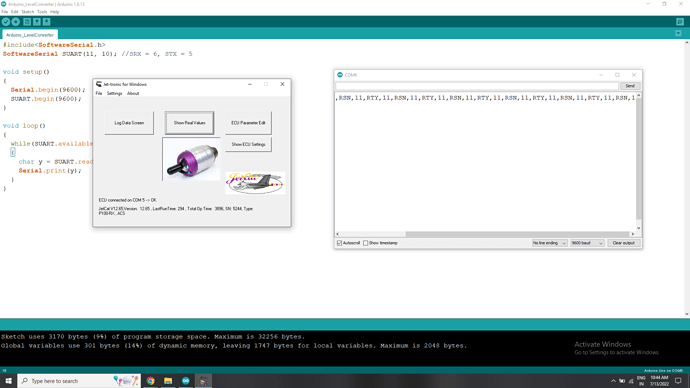Screen dimensions: 690x388
Task: Click the #include SoftwareSerial.h line
Action: pos(54,45)
